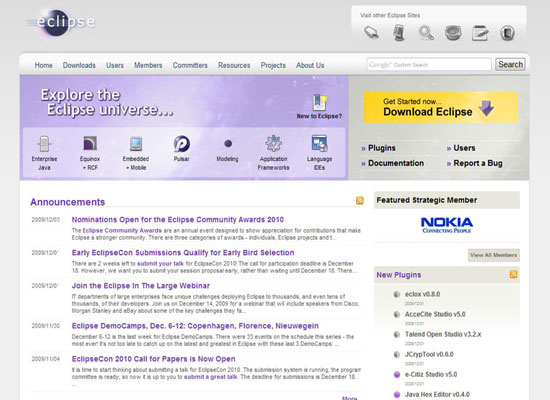Click the 2009/11/30 announcement date

point(46,326)
